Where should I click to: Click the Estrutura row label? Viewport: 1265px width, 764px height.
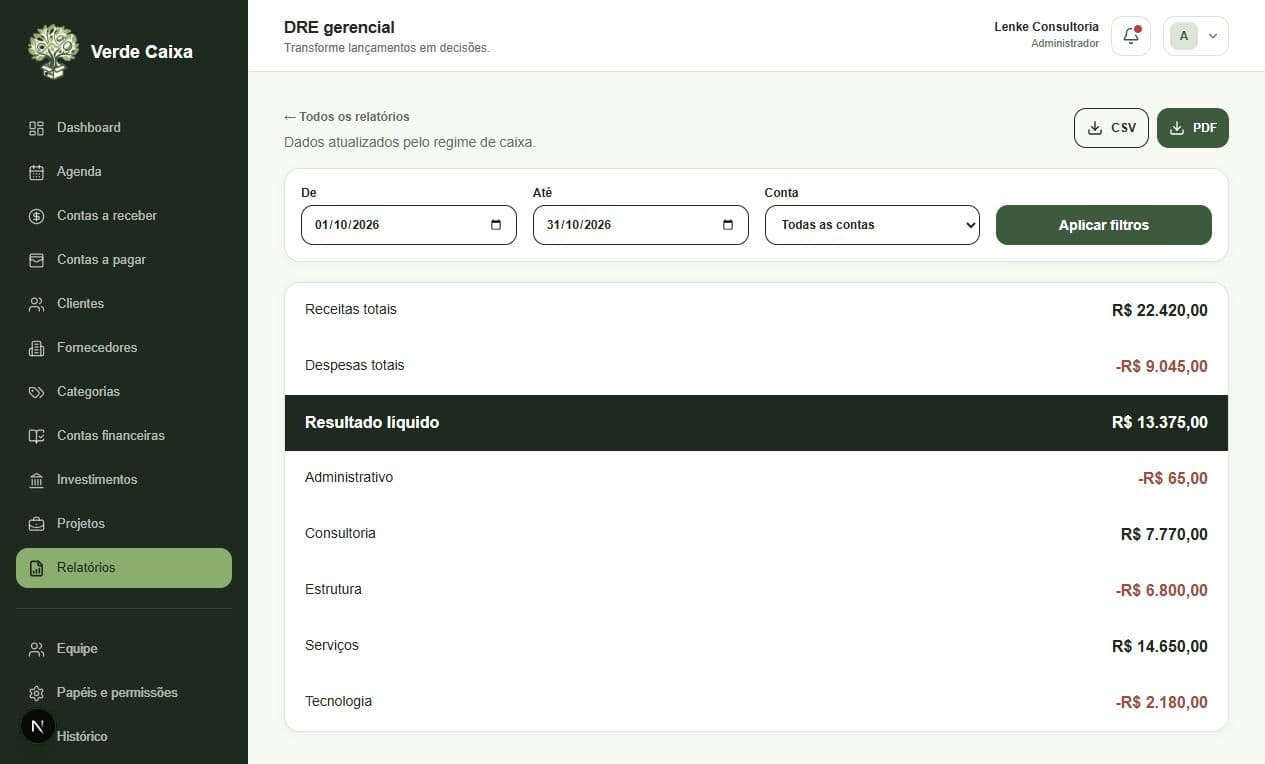pyautogui.click(x=334, y=590)
